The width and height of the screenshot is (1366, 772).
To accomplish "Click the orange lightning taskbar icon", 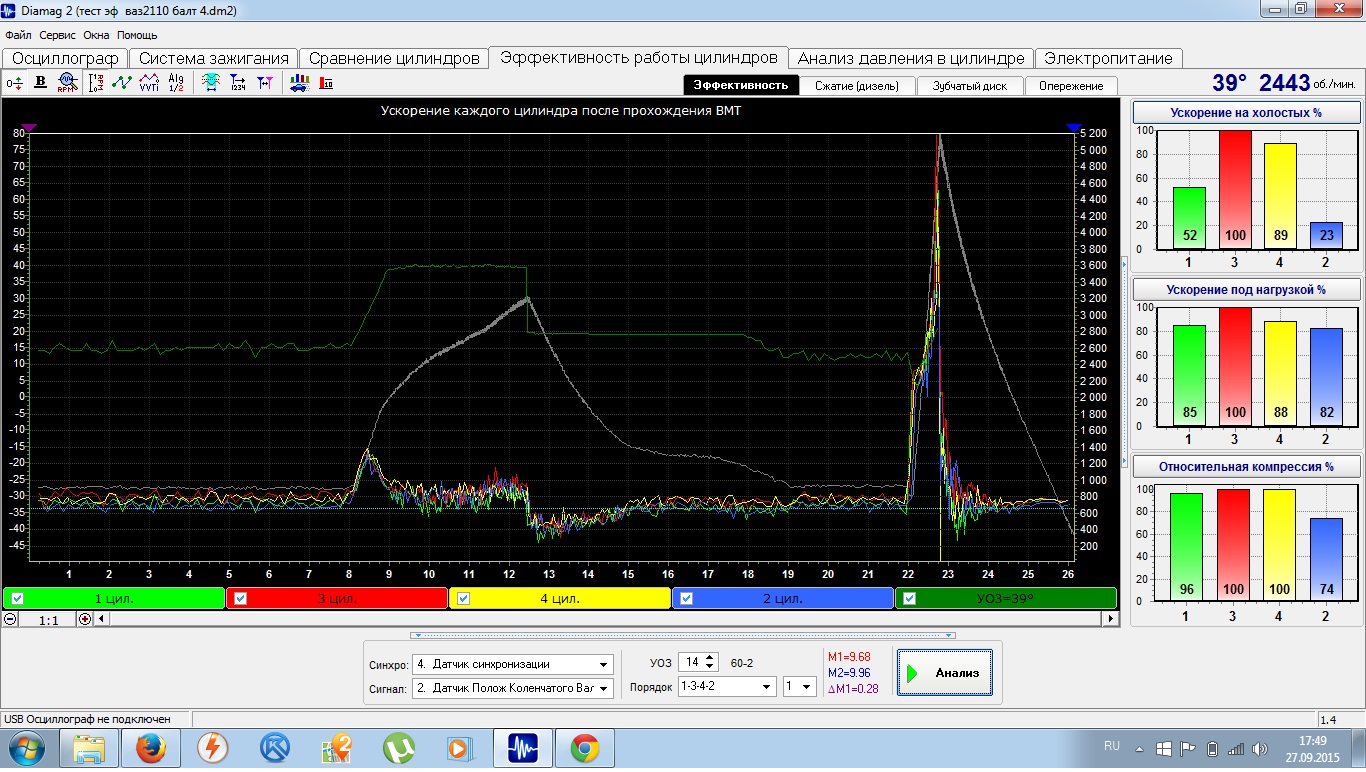I will click(213, 748).
